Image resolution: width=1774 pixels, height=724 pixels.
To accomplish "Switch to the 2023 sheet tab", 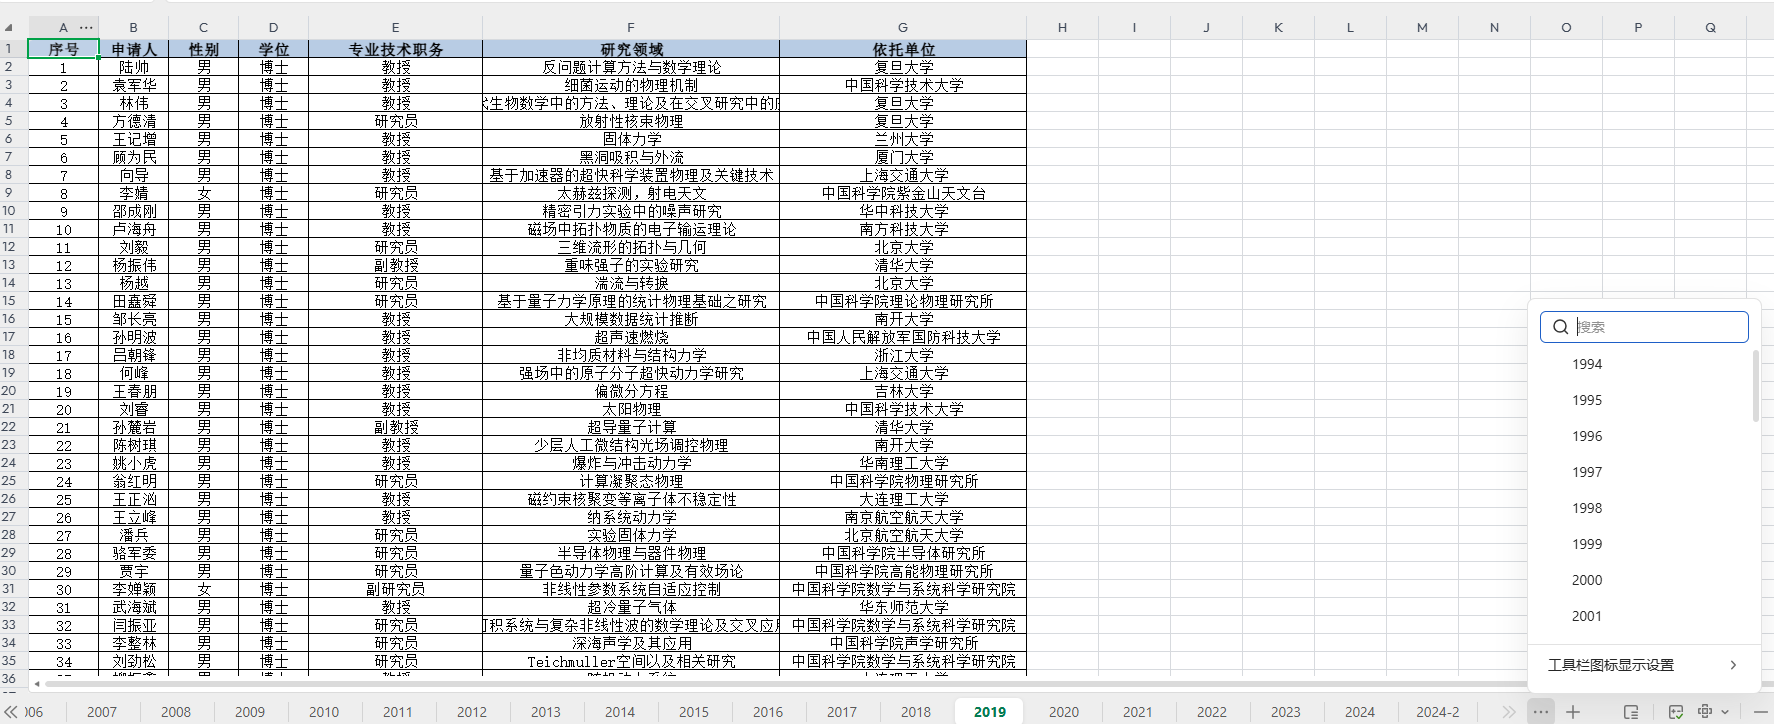I will click(1286, 712).
